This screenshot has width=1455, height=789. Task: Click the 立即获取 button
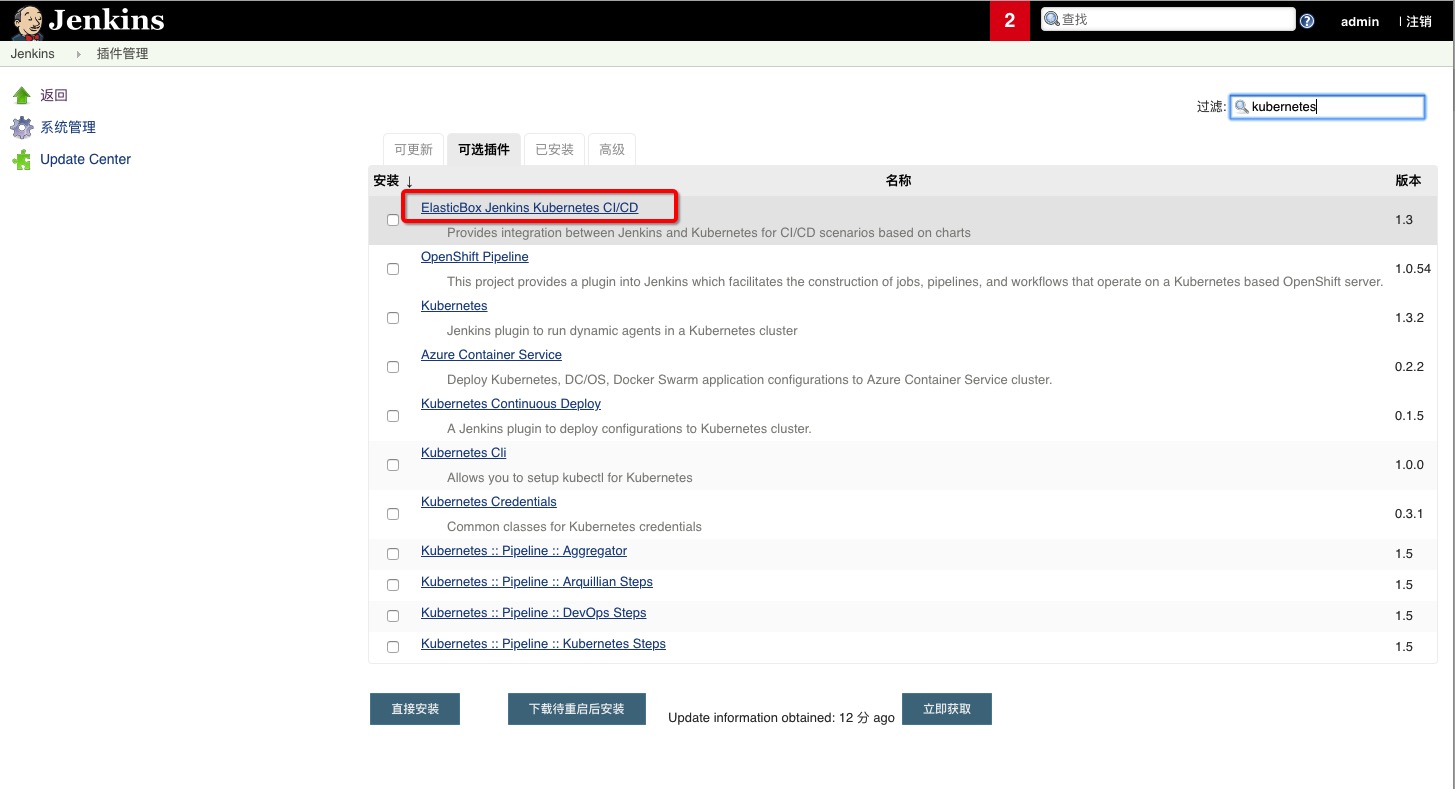click(947, 709)
